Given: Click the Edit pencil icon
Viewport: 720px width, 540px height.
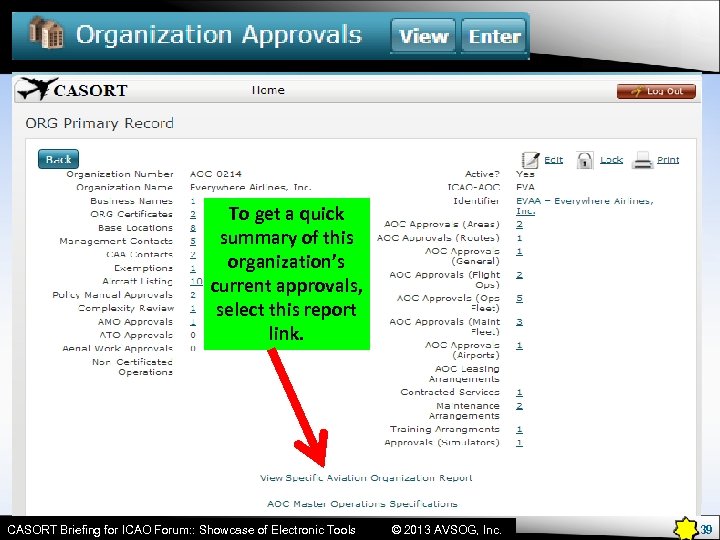Looking at the screenshot, I should (530, 160).
